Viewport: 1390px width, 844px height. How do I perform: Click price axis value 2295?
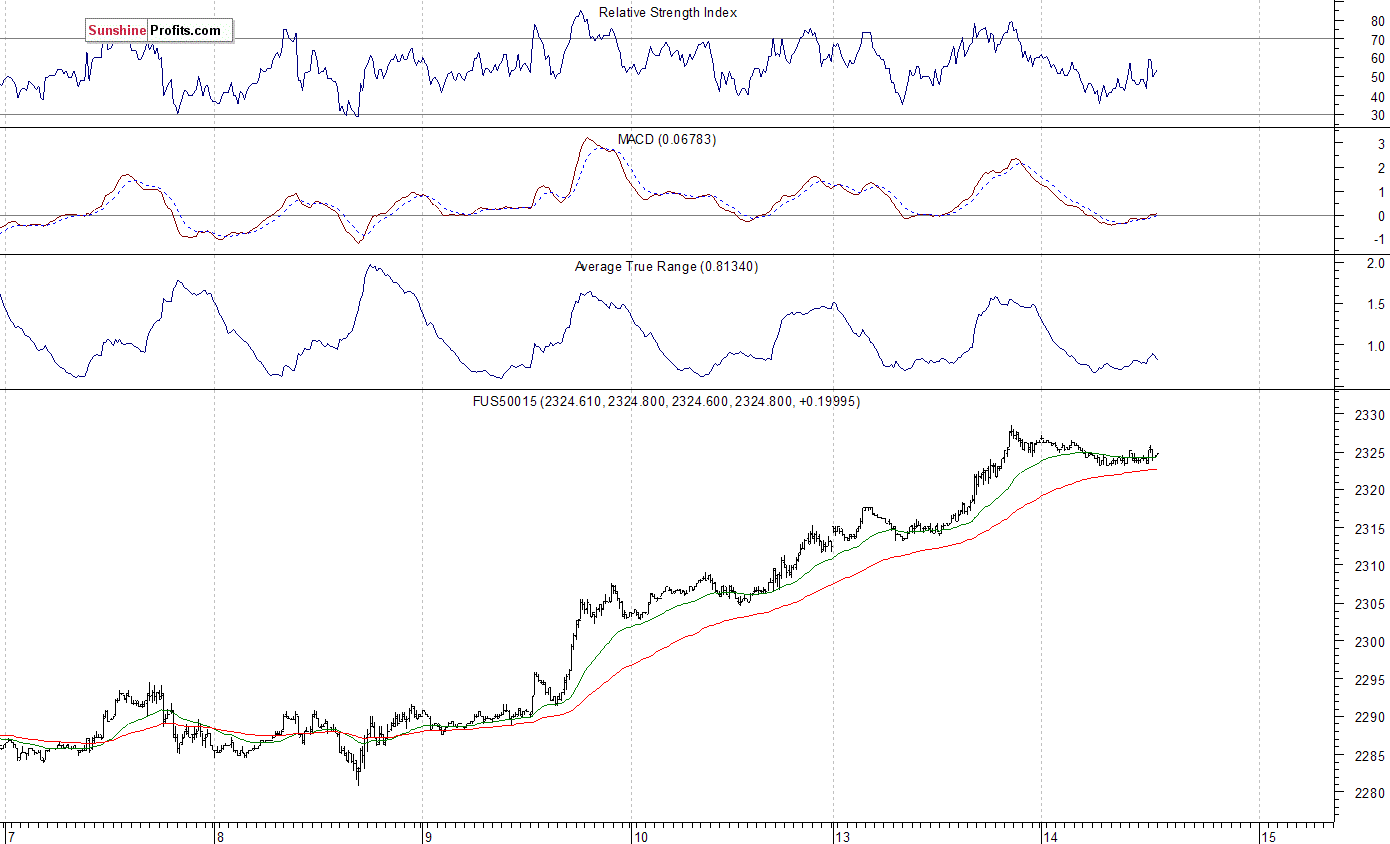[x=1370, y=680]
